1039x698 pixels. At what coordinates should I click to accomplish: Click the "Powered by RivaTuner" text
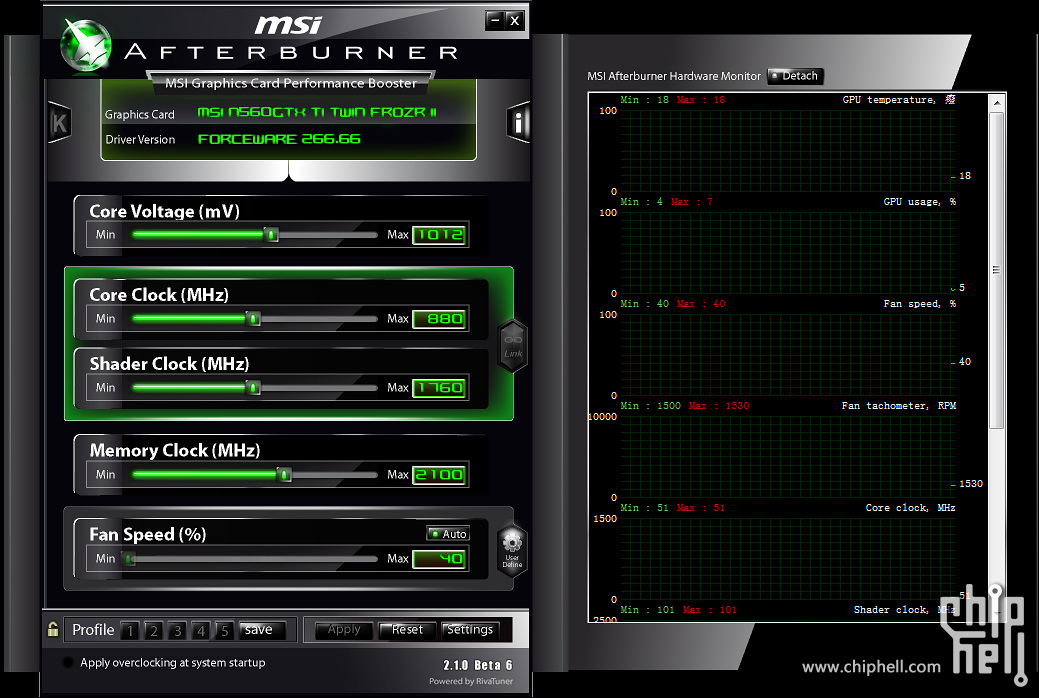[x=470, y=681]
